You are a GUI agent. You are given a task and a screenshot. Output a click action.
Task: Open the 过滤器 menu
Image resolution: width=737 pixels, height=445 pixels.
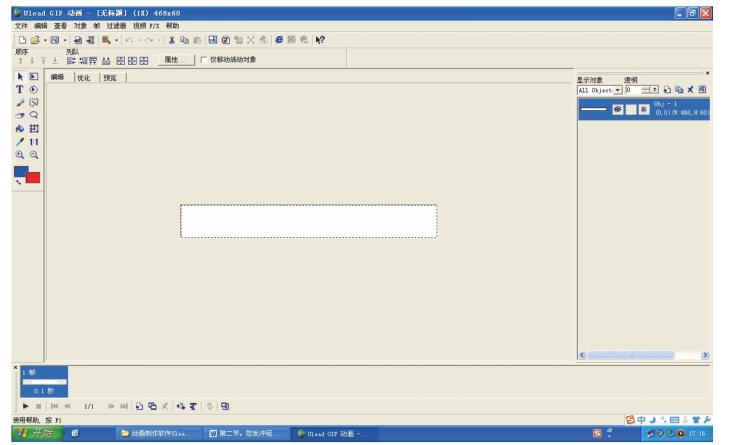(116, 26)
